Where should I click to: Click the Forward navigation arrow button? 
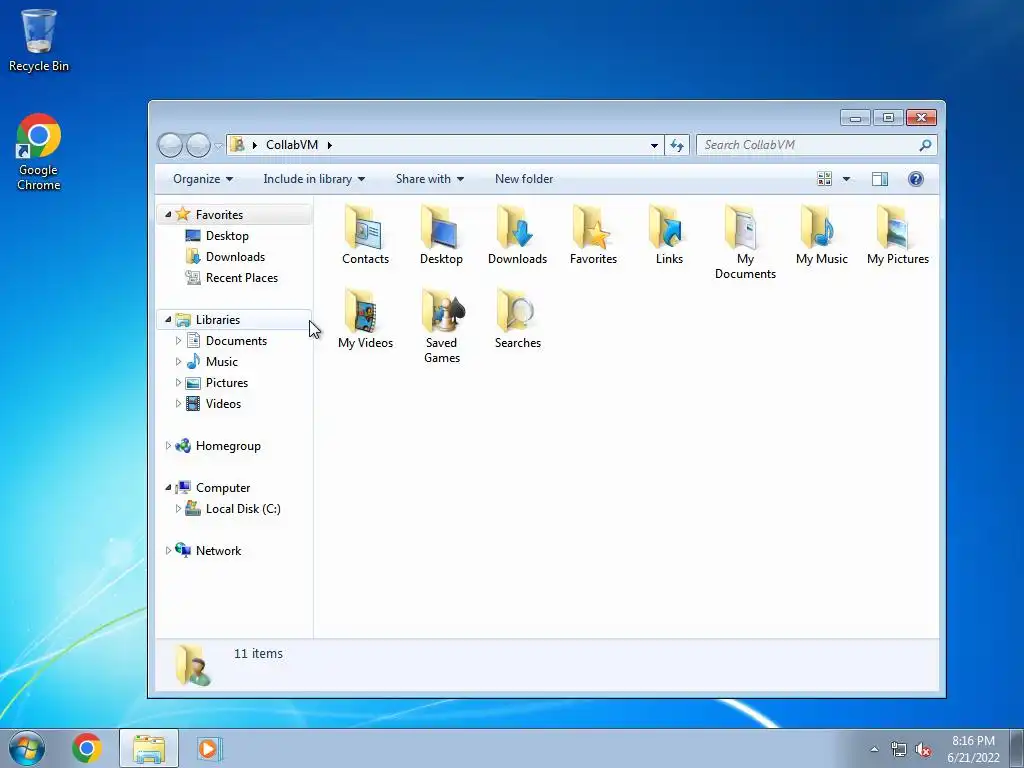click(198, 145)
